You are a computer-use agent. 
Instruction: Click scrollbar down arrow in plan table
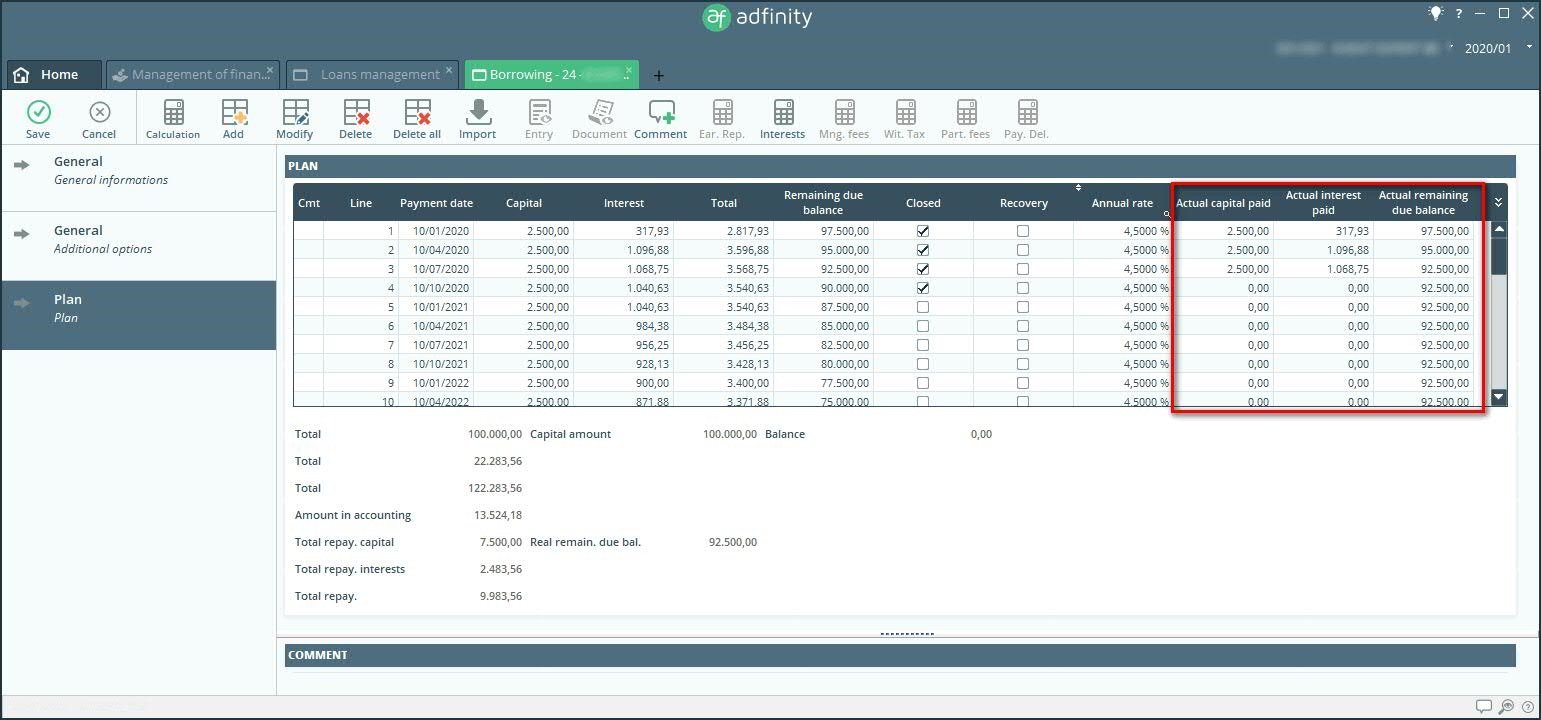tap(1498, 397)
